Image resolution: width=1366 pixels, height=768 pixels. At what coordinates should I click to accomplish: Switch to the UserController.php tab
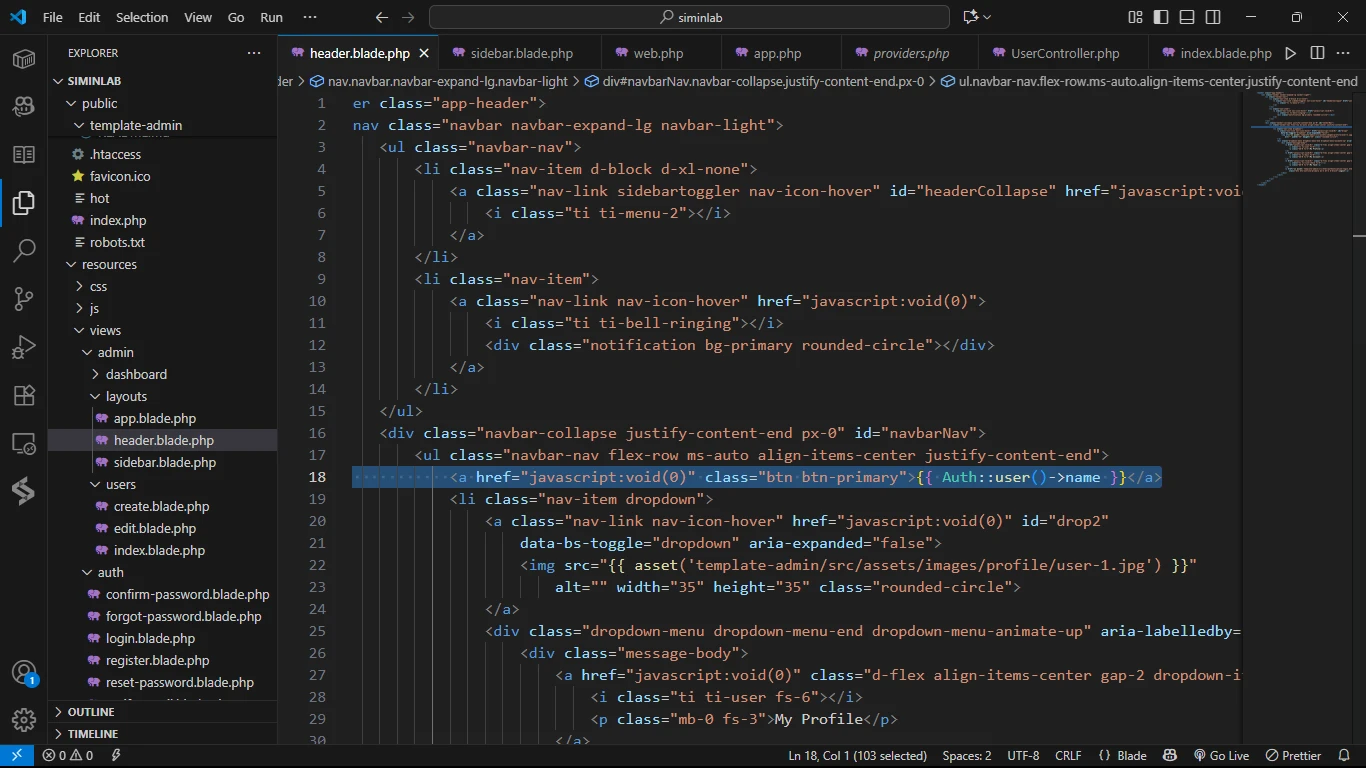(1065, 54)
